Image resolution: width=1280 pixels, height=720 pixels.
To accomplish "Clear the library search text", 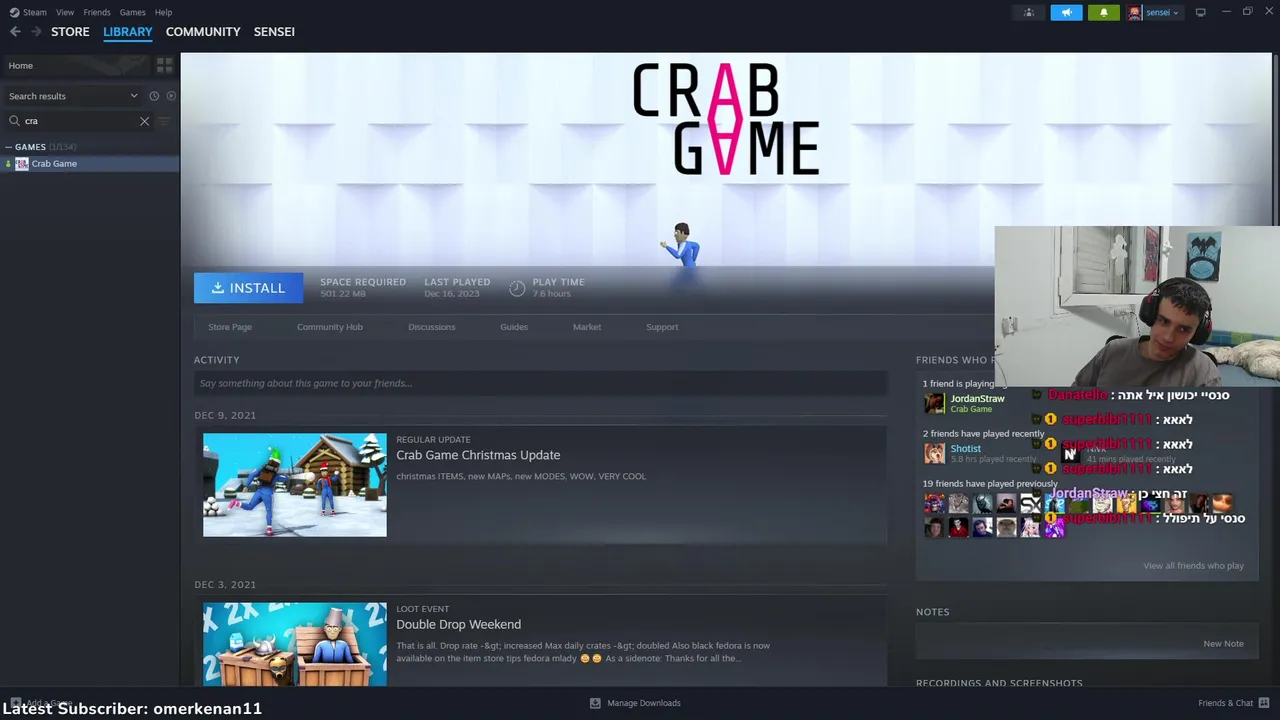I will 144,121.
